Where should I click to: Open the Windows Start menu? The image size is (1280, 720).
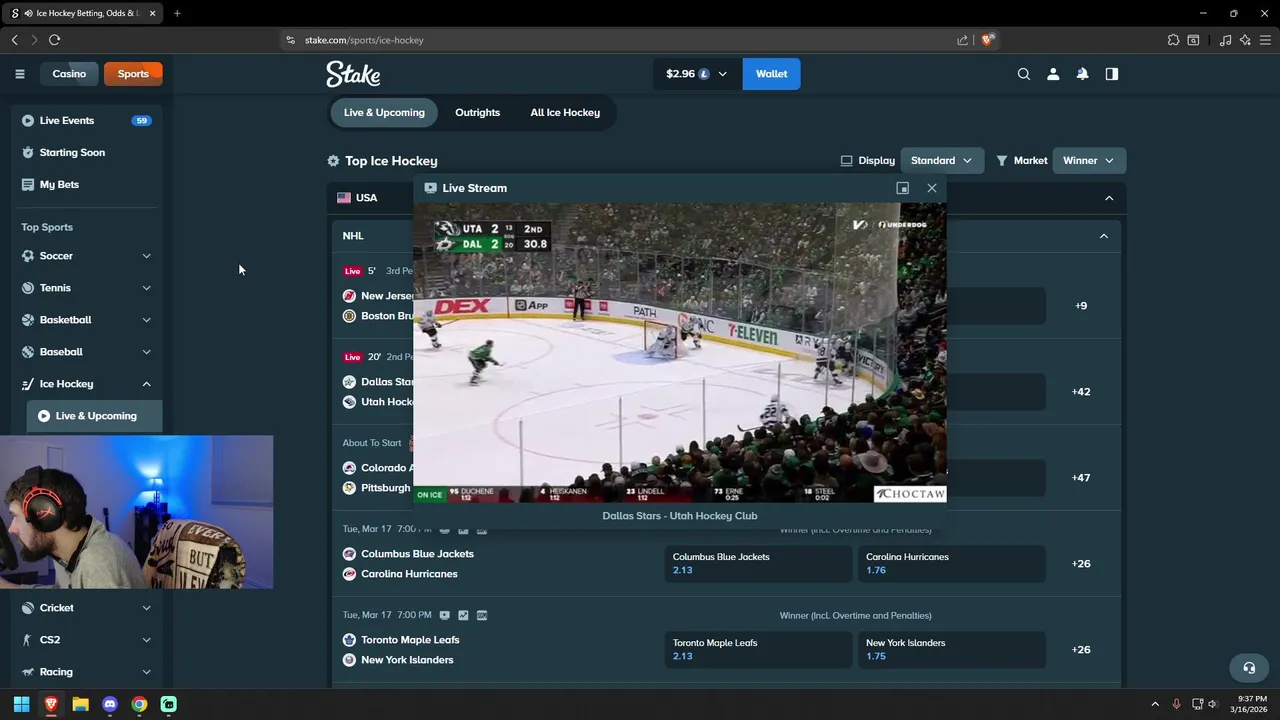click(x=21, y=704)
